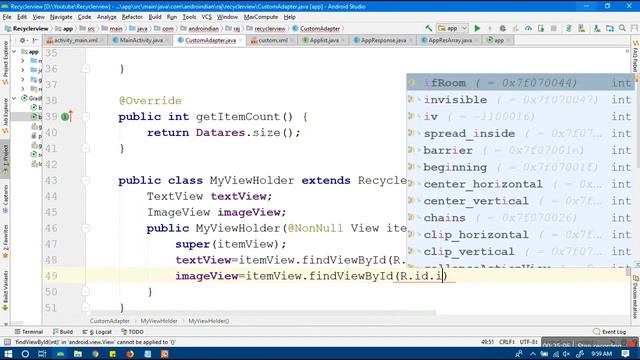
Task: Switch to MainActivity.java tab
Action: point(141,40)
